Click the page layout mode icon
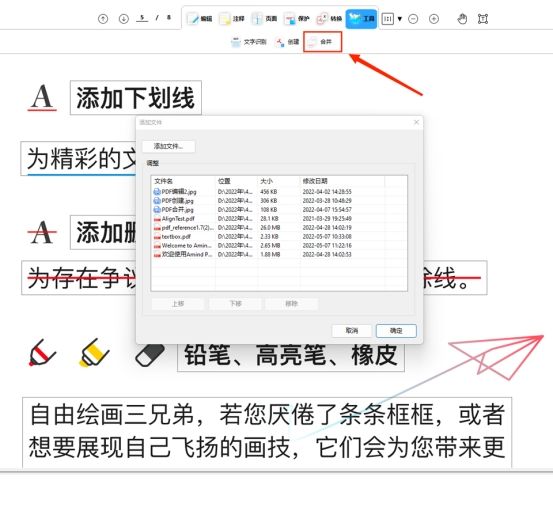 388,19
